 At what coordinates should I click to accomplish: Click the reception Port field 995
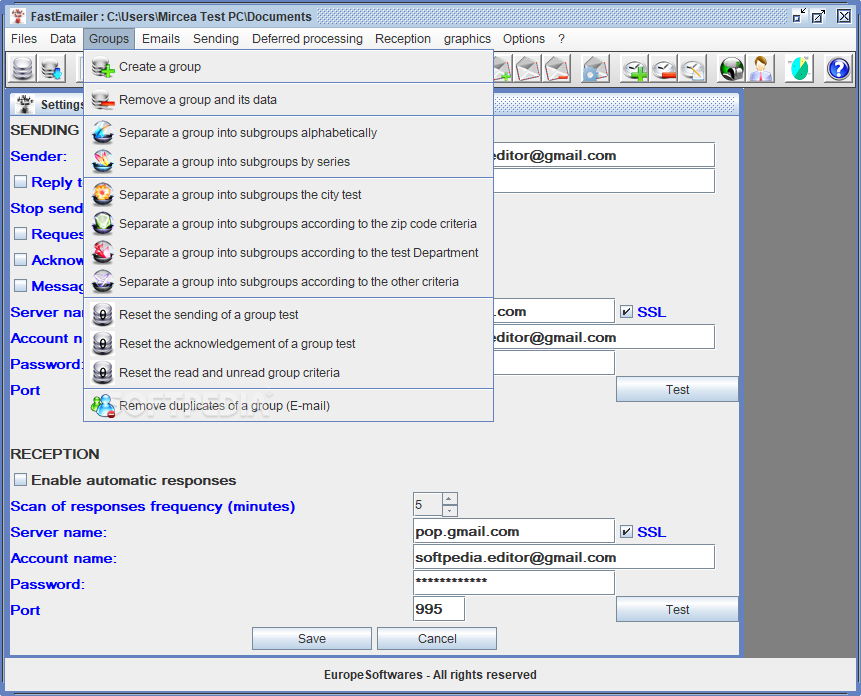tap(439, 609)
